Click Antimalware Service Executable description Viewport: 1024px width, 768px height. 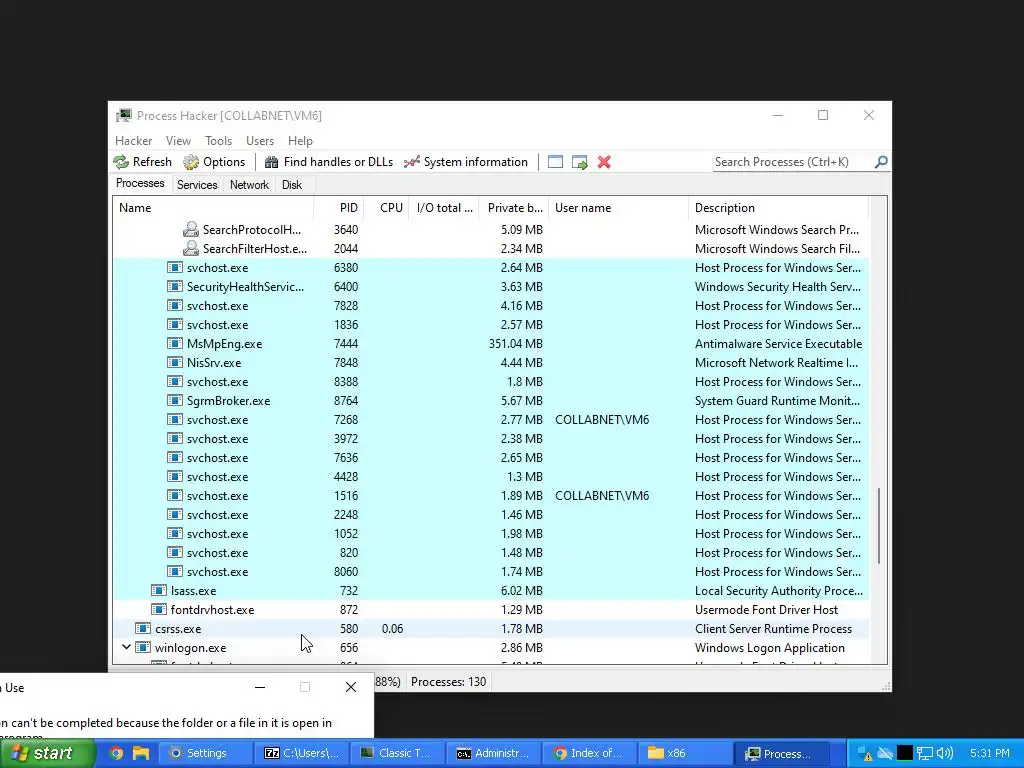pyautogui.click(x=778, y=344)
